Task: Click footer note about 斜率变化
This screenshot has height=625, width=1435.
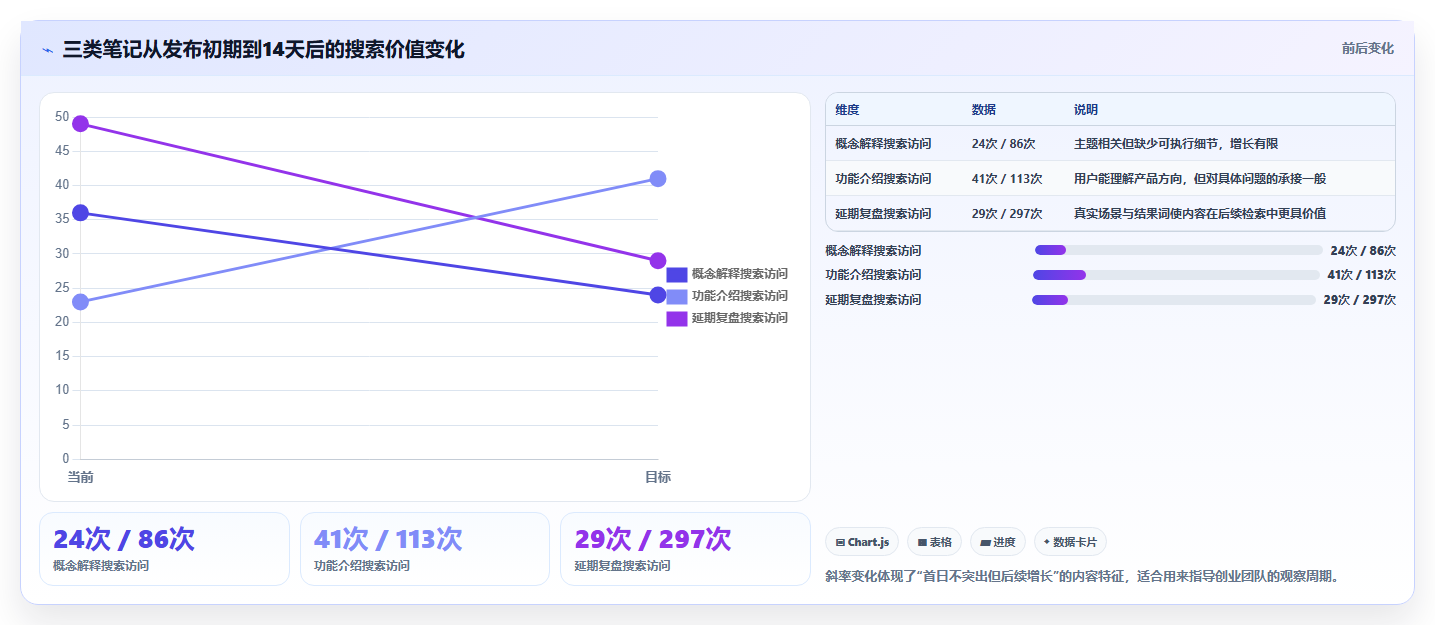Action: pyautogui.click(x=1082, y=577)
